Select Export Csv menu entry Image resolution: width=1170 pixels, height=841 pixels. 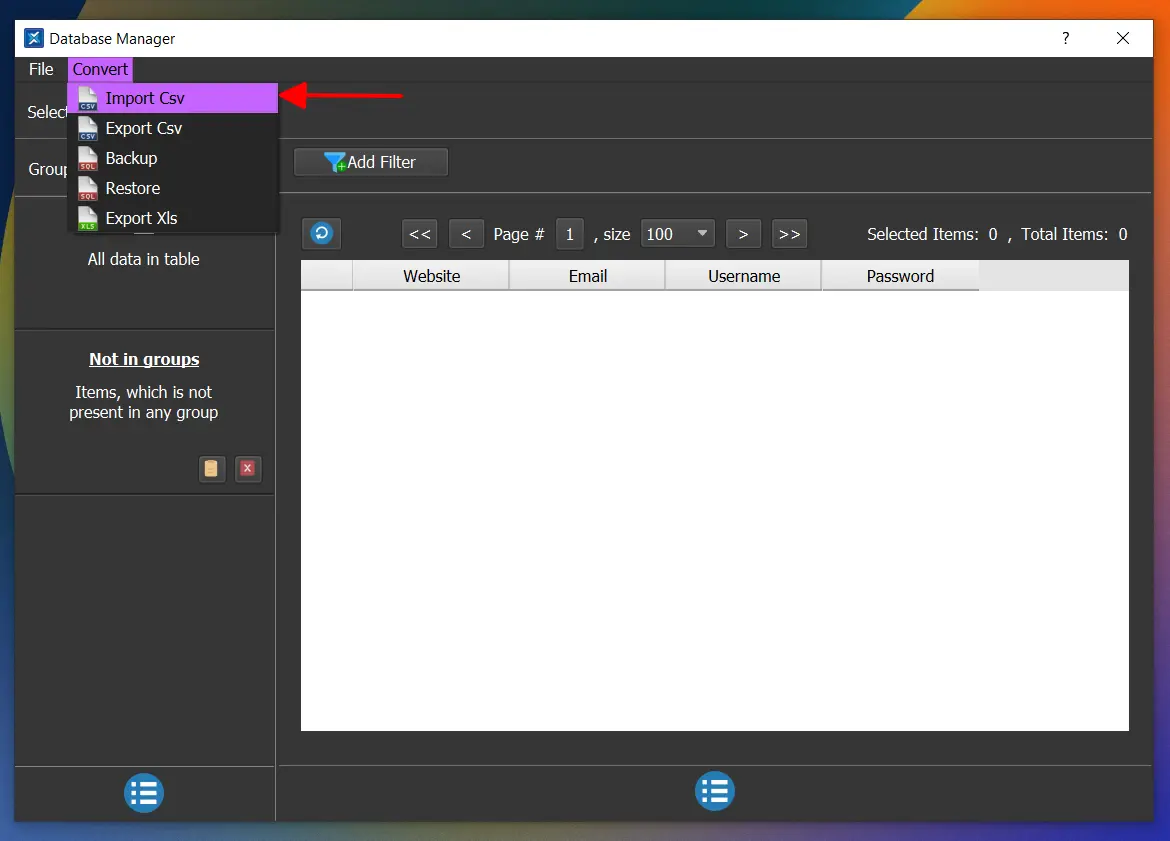[x=172, y=128]
